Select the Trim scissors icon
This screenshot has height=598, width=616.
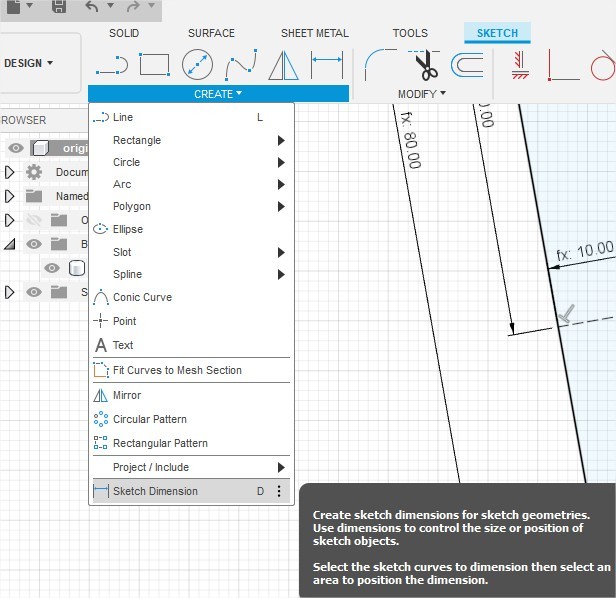[x=424, y=65]
